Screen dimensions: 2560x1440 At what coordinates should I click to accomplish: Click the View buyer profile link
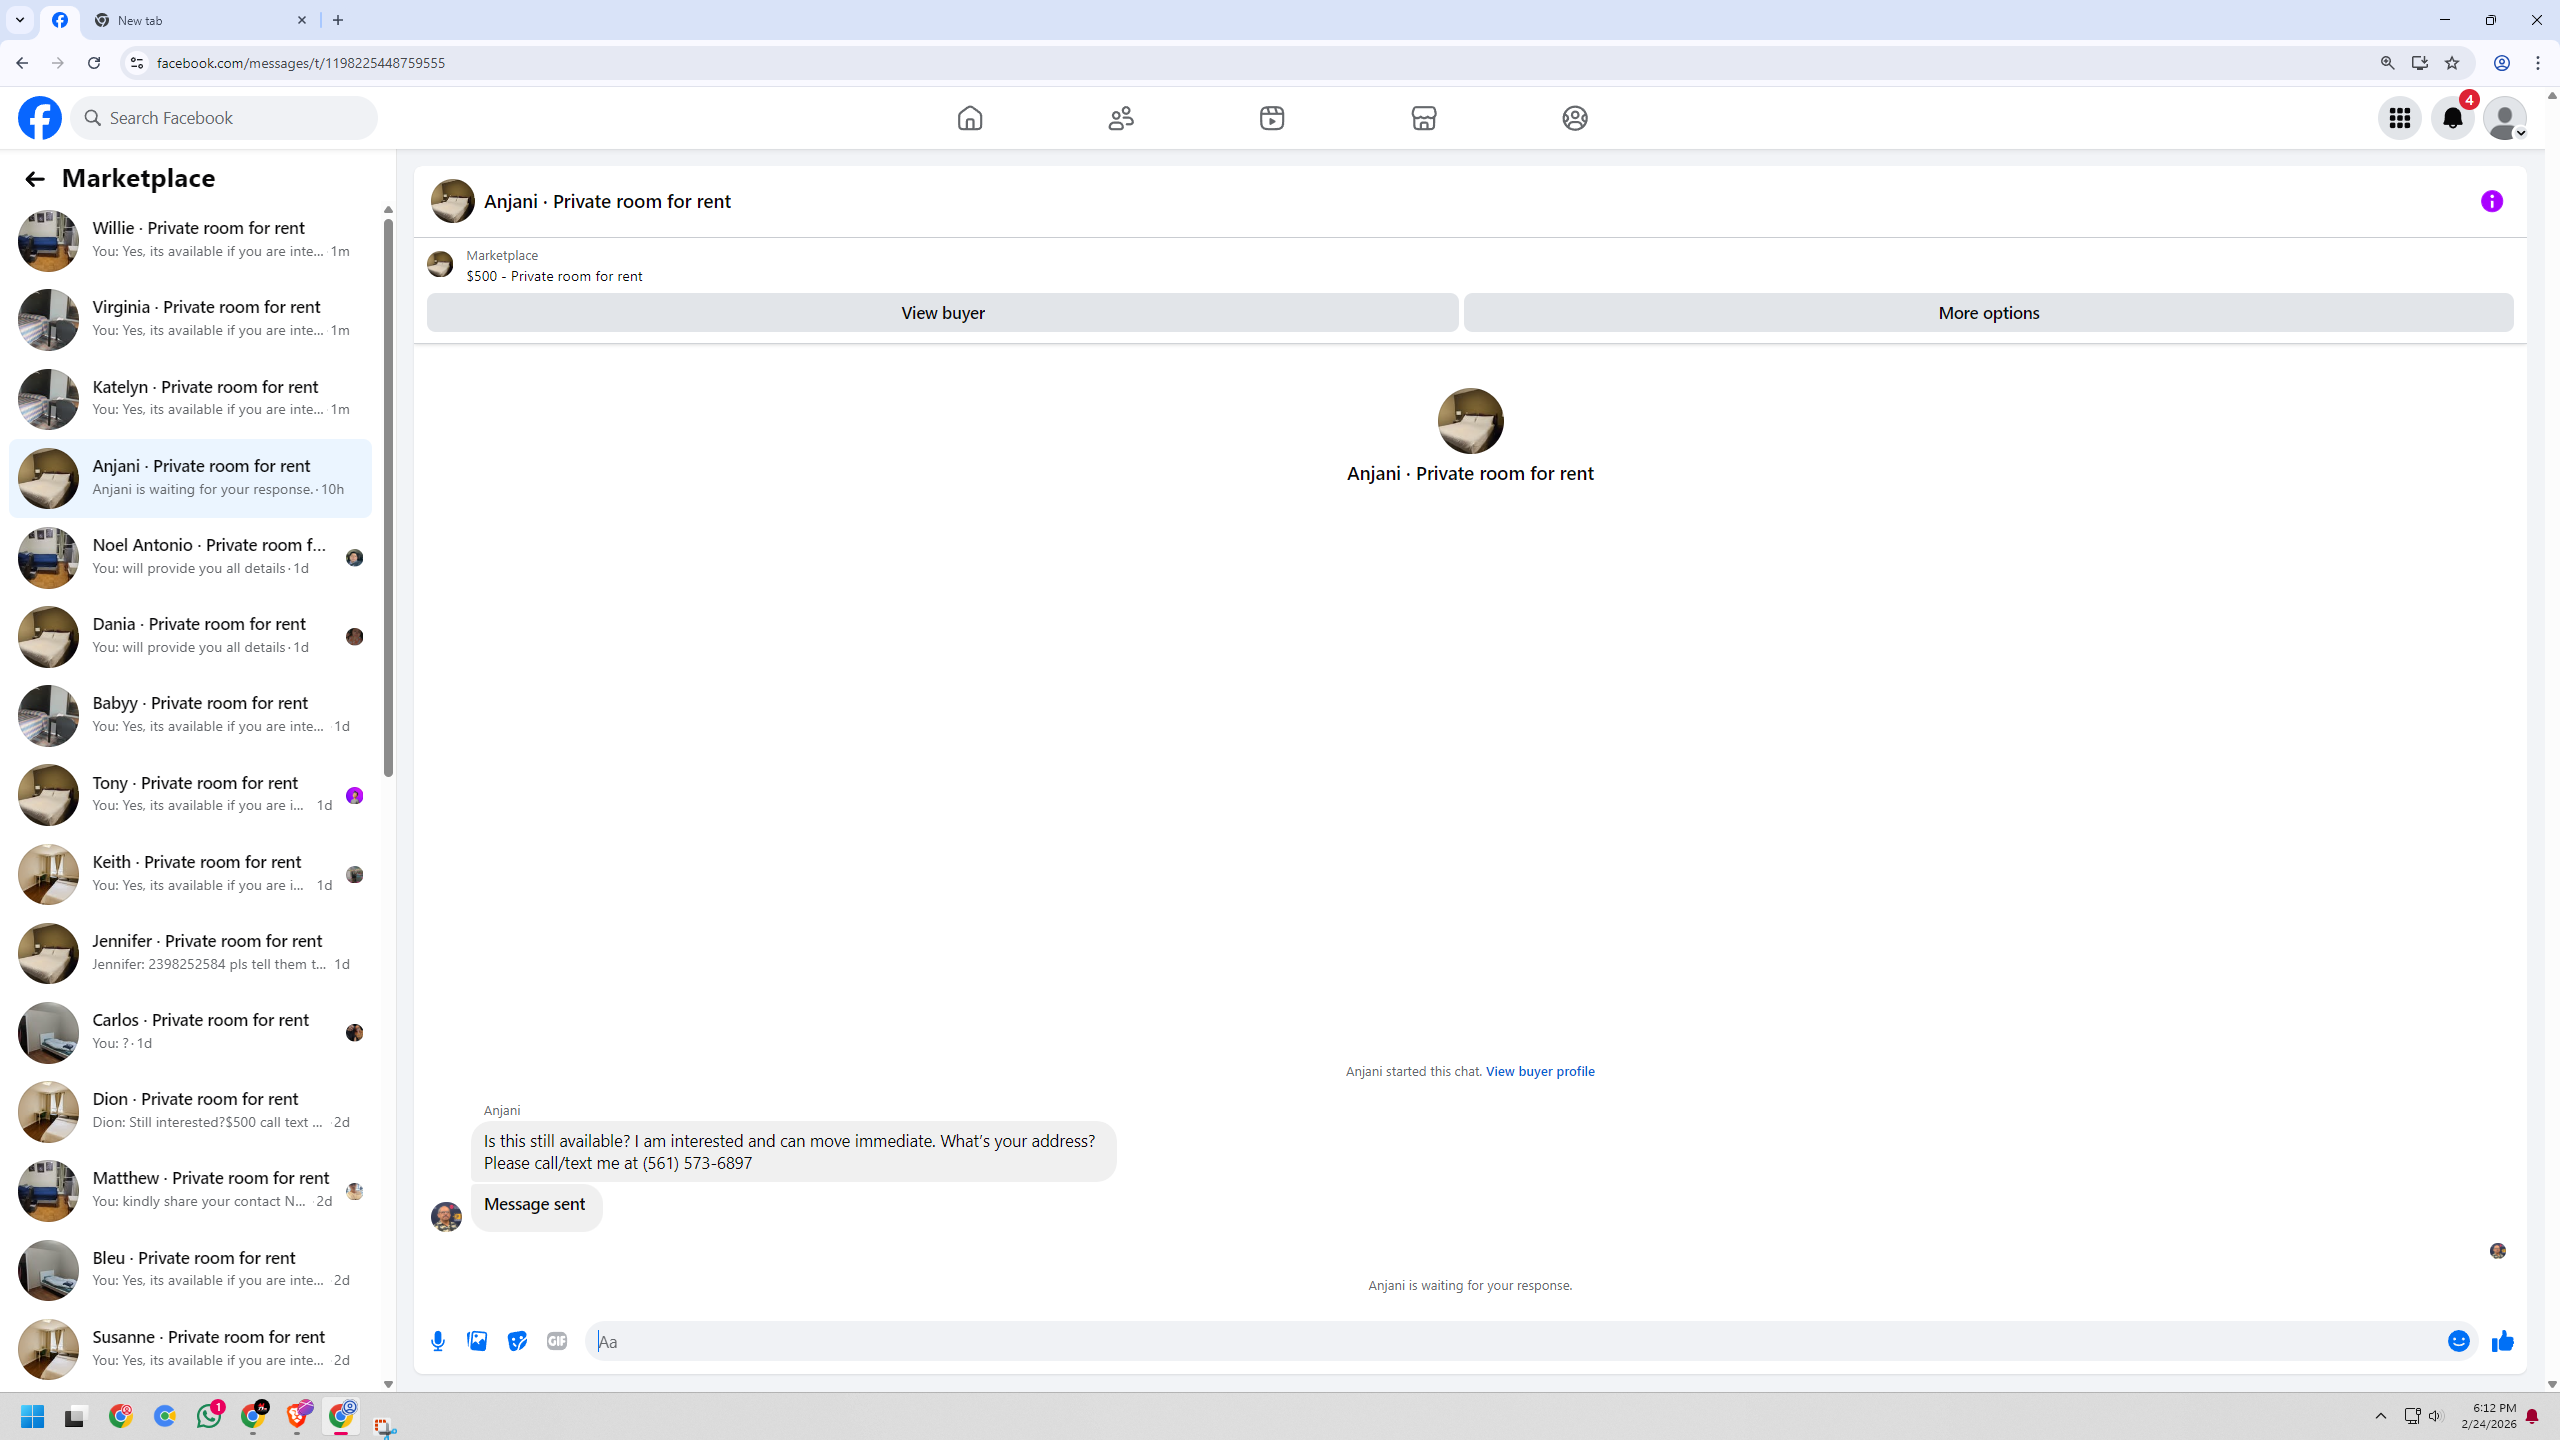pos(1539,1071)
